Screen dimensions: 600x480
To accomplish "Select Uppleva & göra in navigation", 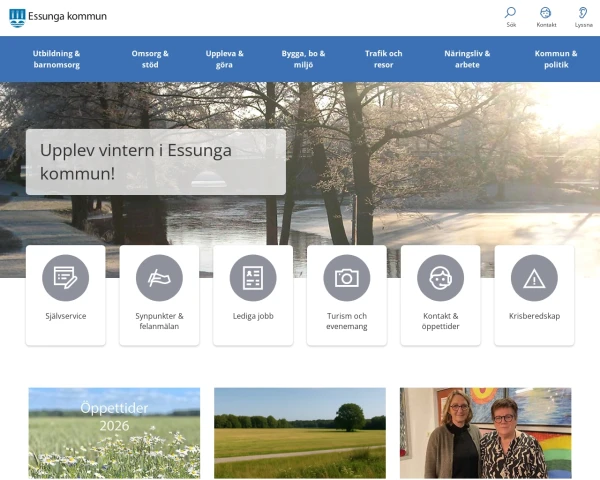I will point(225,59).
